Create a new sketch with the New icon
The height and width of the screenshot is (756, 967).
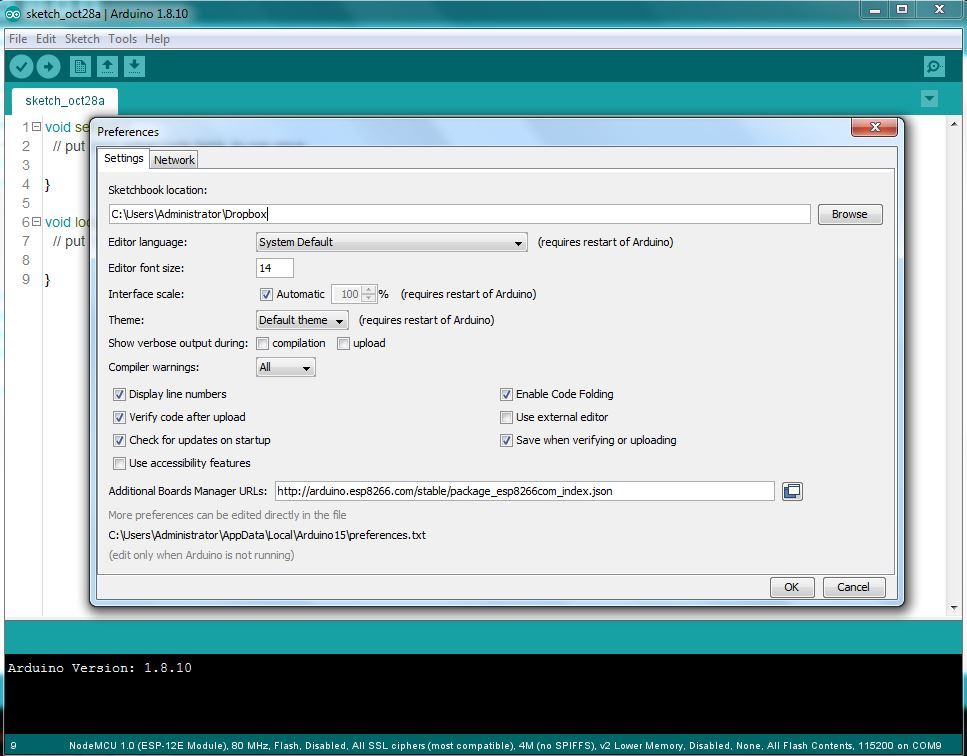coord(79,66)
